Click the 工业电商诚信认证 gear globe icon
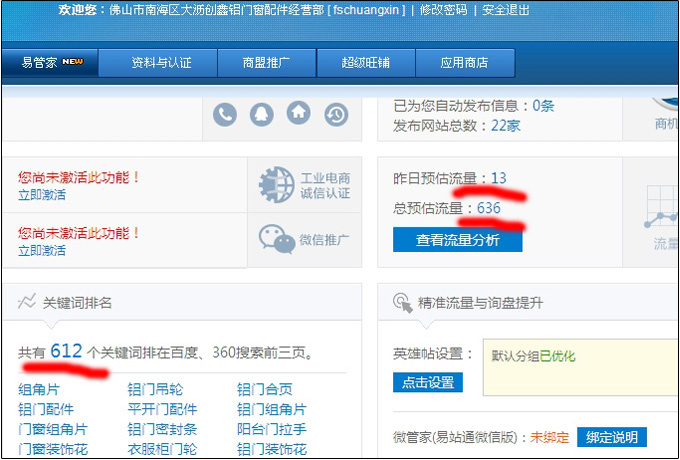Screen dimensions: 680x460 click(x=275, y=185)
